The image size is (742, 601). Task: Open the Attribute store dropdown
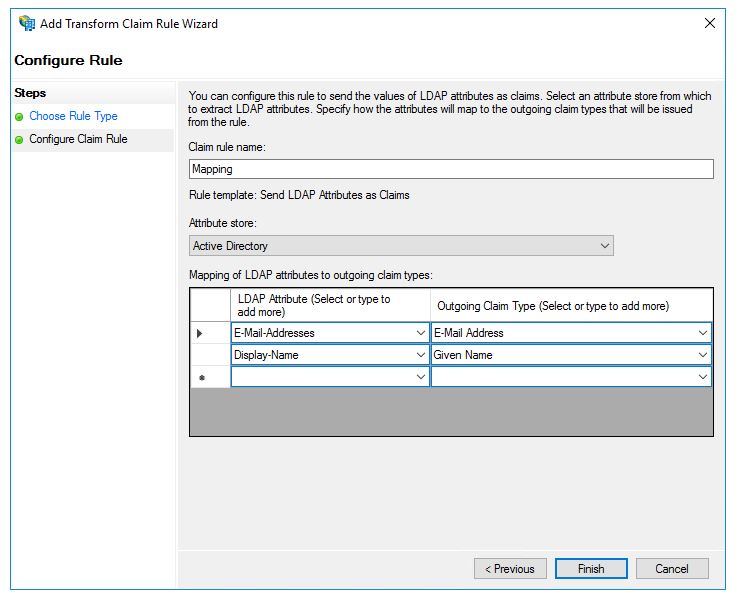click(x=401, y=246)
